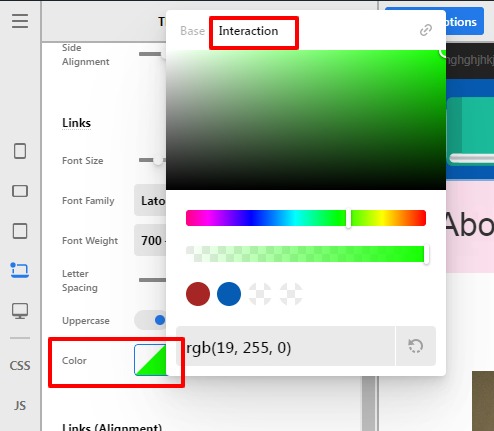
Task: Pick the blue saved color swatch
Action: (229, 294)
